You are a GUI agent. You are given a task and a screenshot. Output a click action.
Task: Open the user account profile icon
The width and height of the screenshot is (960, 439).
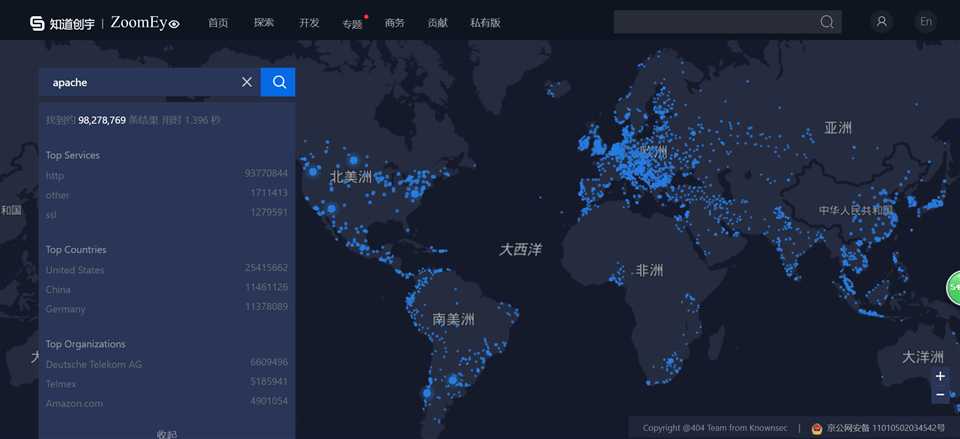pos(882,21)
